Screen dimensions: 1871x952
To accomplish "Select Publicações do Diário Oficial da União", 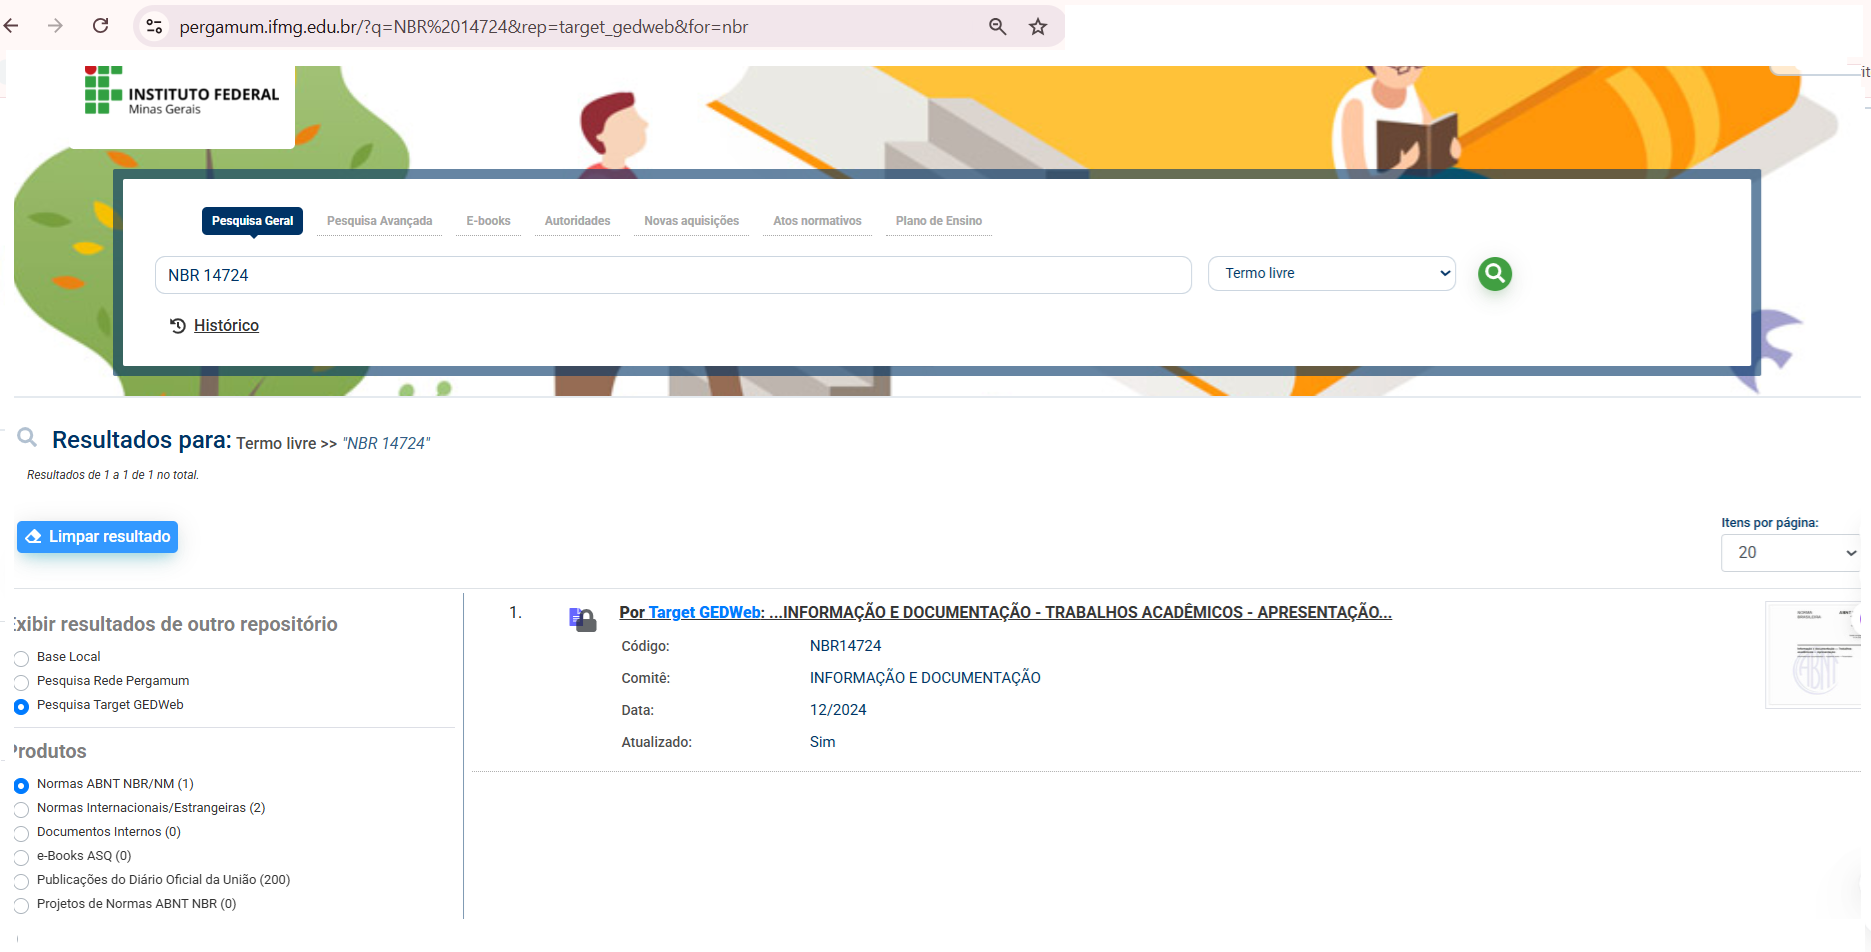I will 21,881.
